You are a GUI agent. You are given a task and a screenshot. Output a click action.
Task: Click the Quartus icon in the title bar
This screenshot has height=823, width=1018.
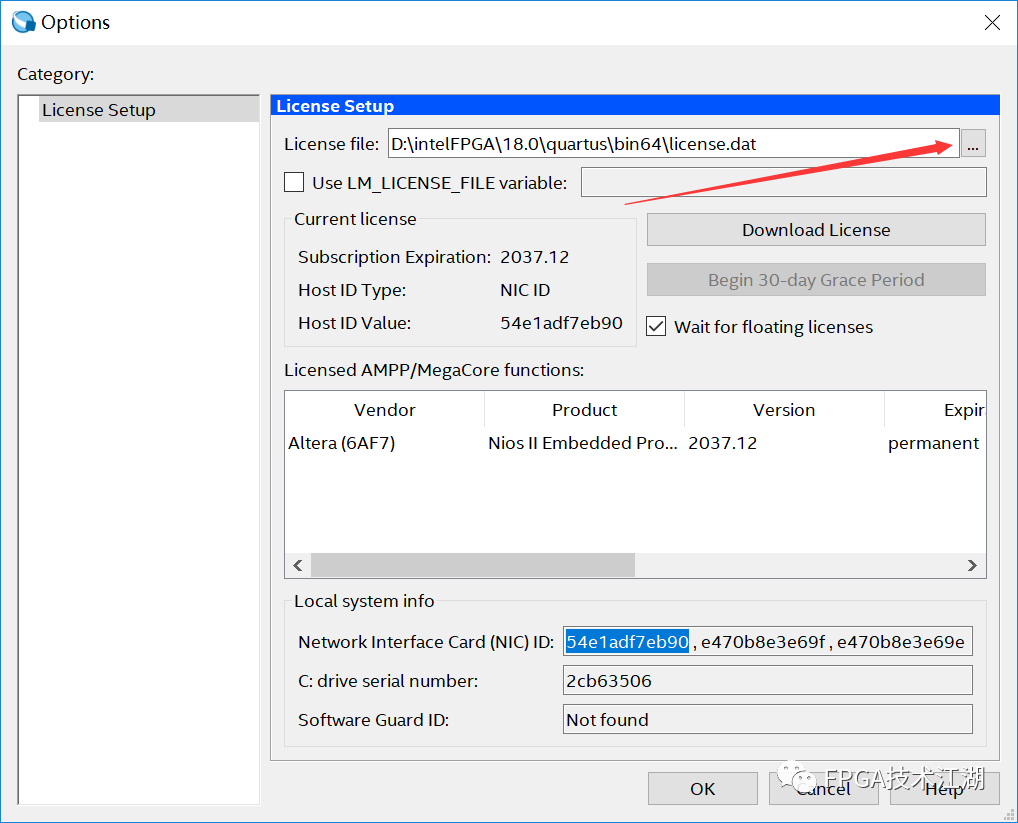pyautogui.click(x=23, y=22)
